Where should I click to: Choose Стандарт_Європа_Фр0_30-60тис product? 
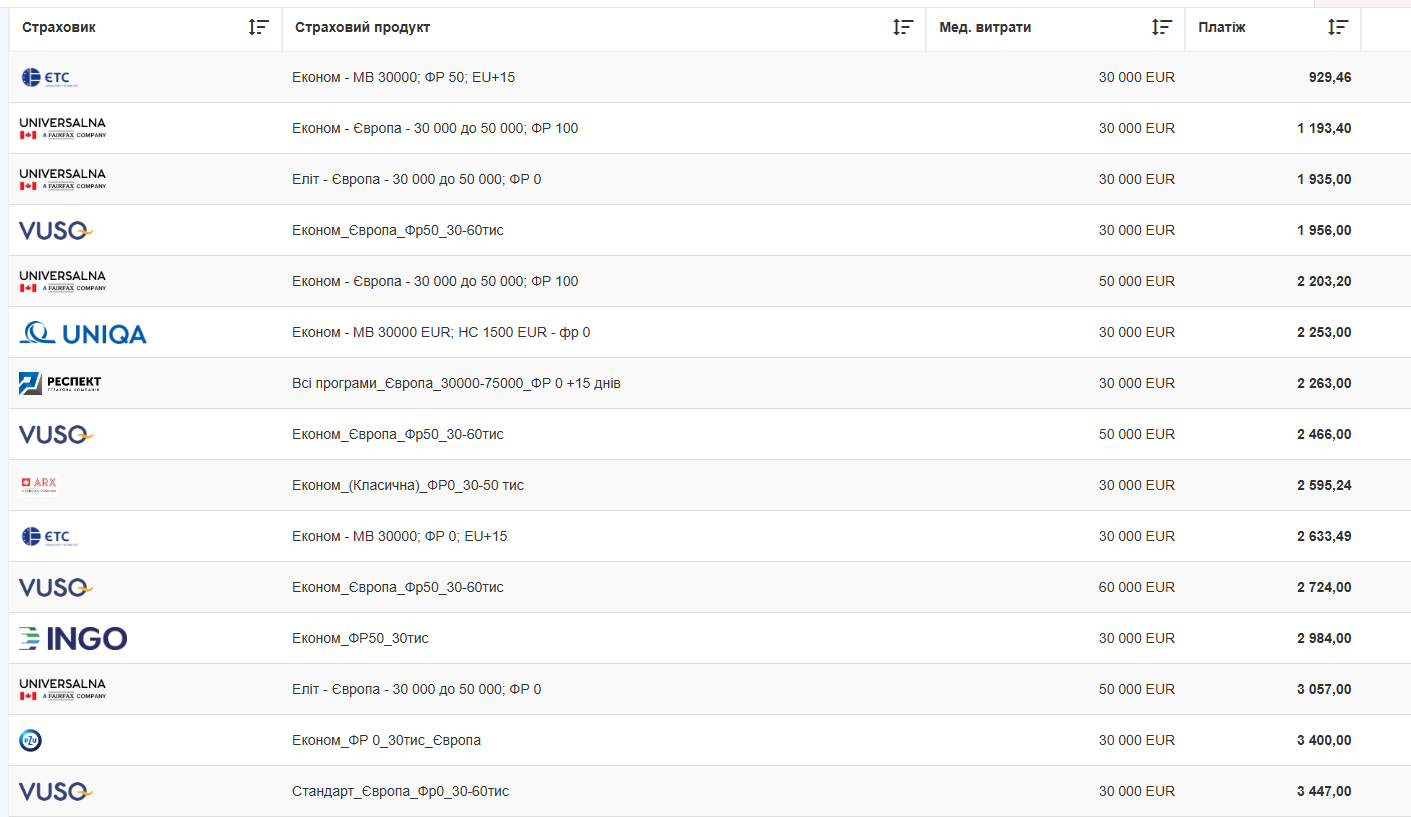click(x=400, y=791)
